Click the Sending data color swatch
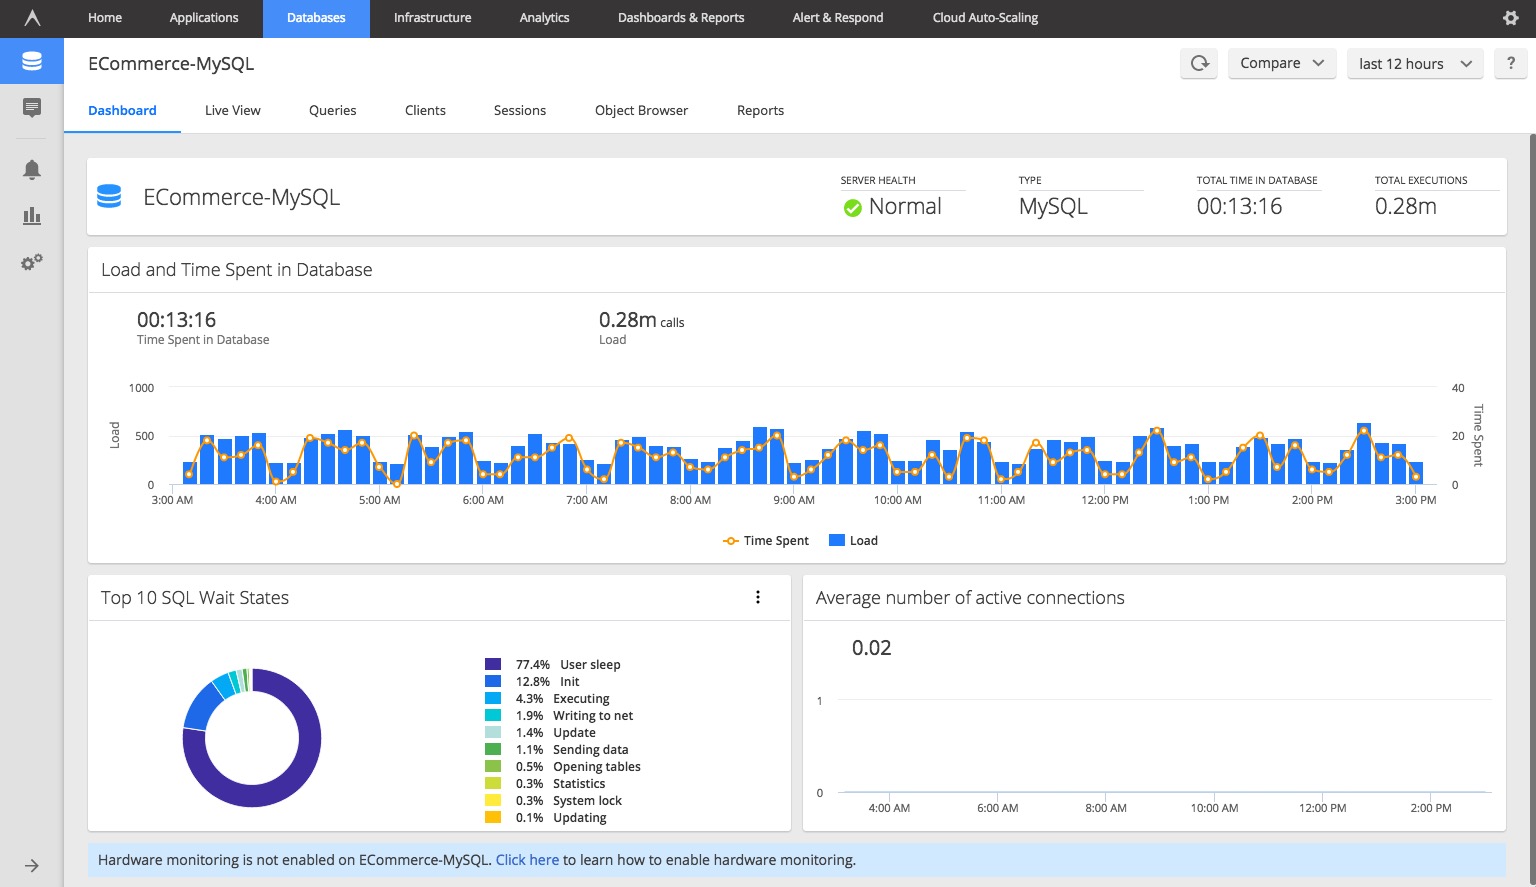The image size is (1536, 887). point(493,750)
